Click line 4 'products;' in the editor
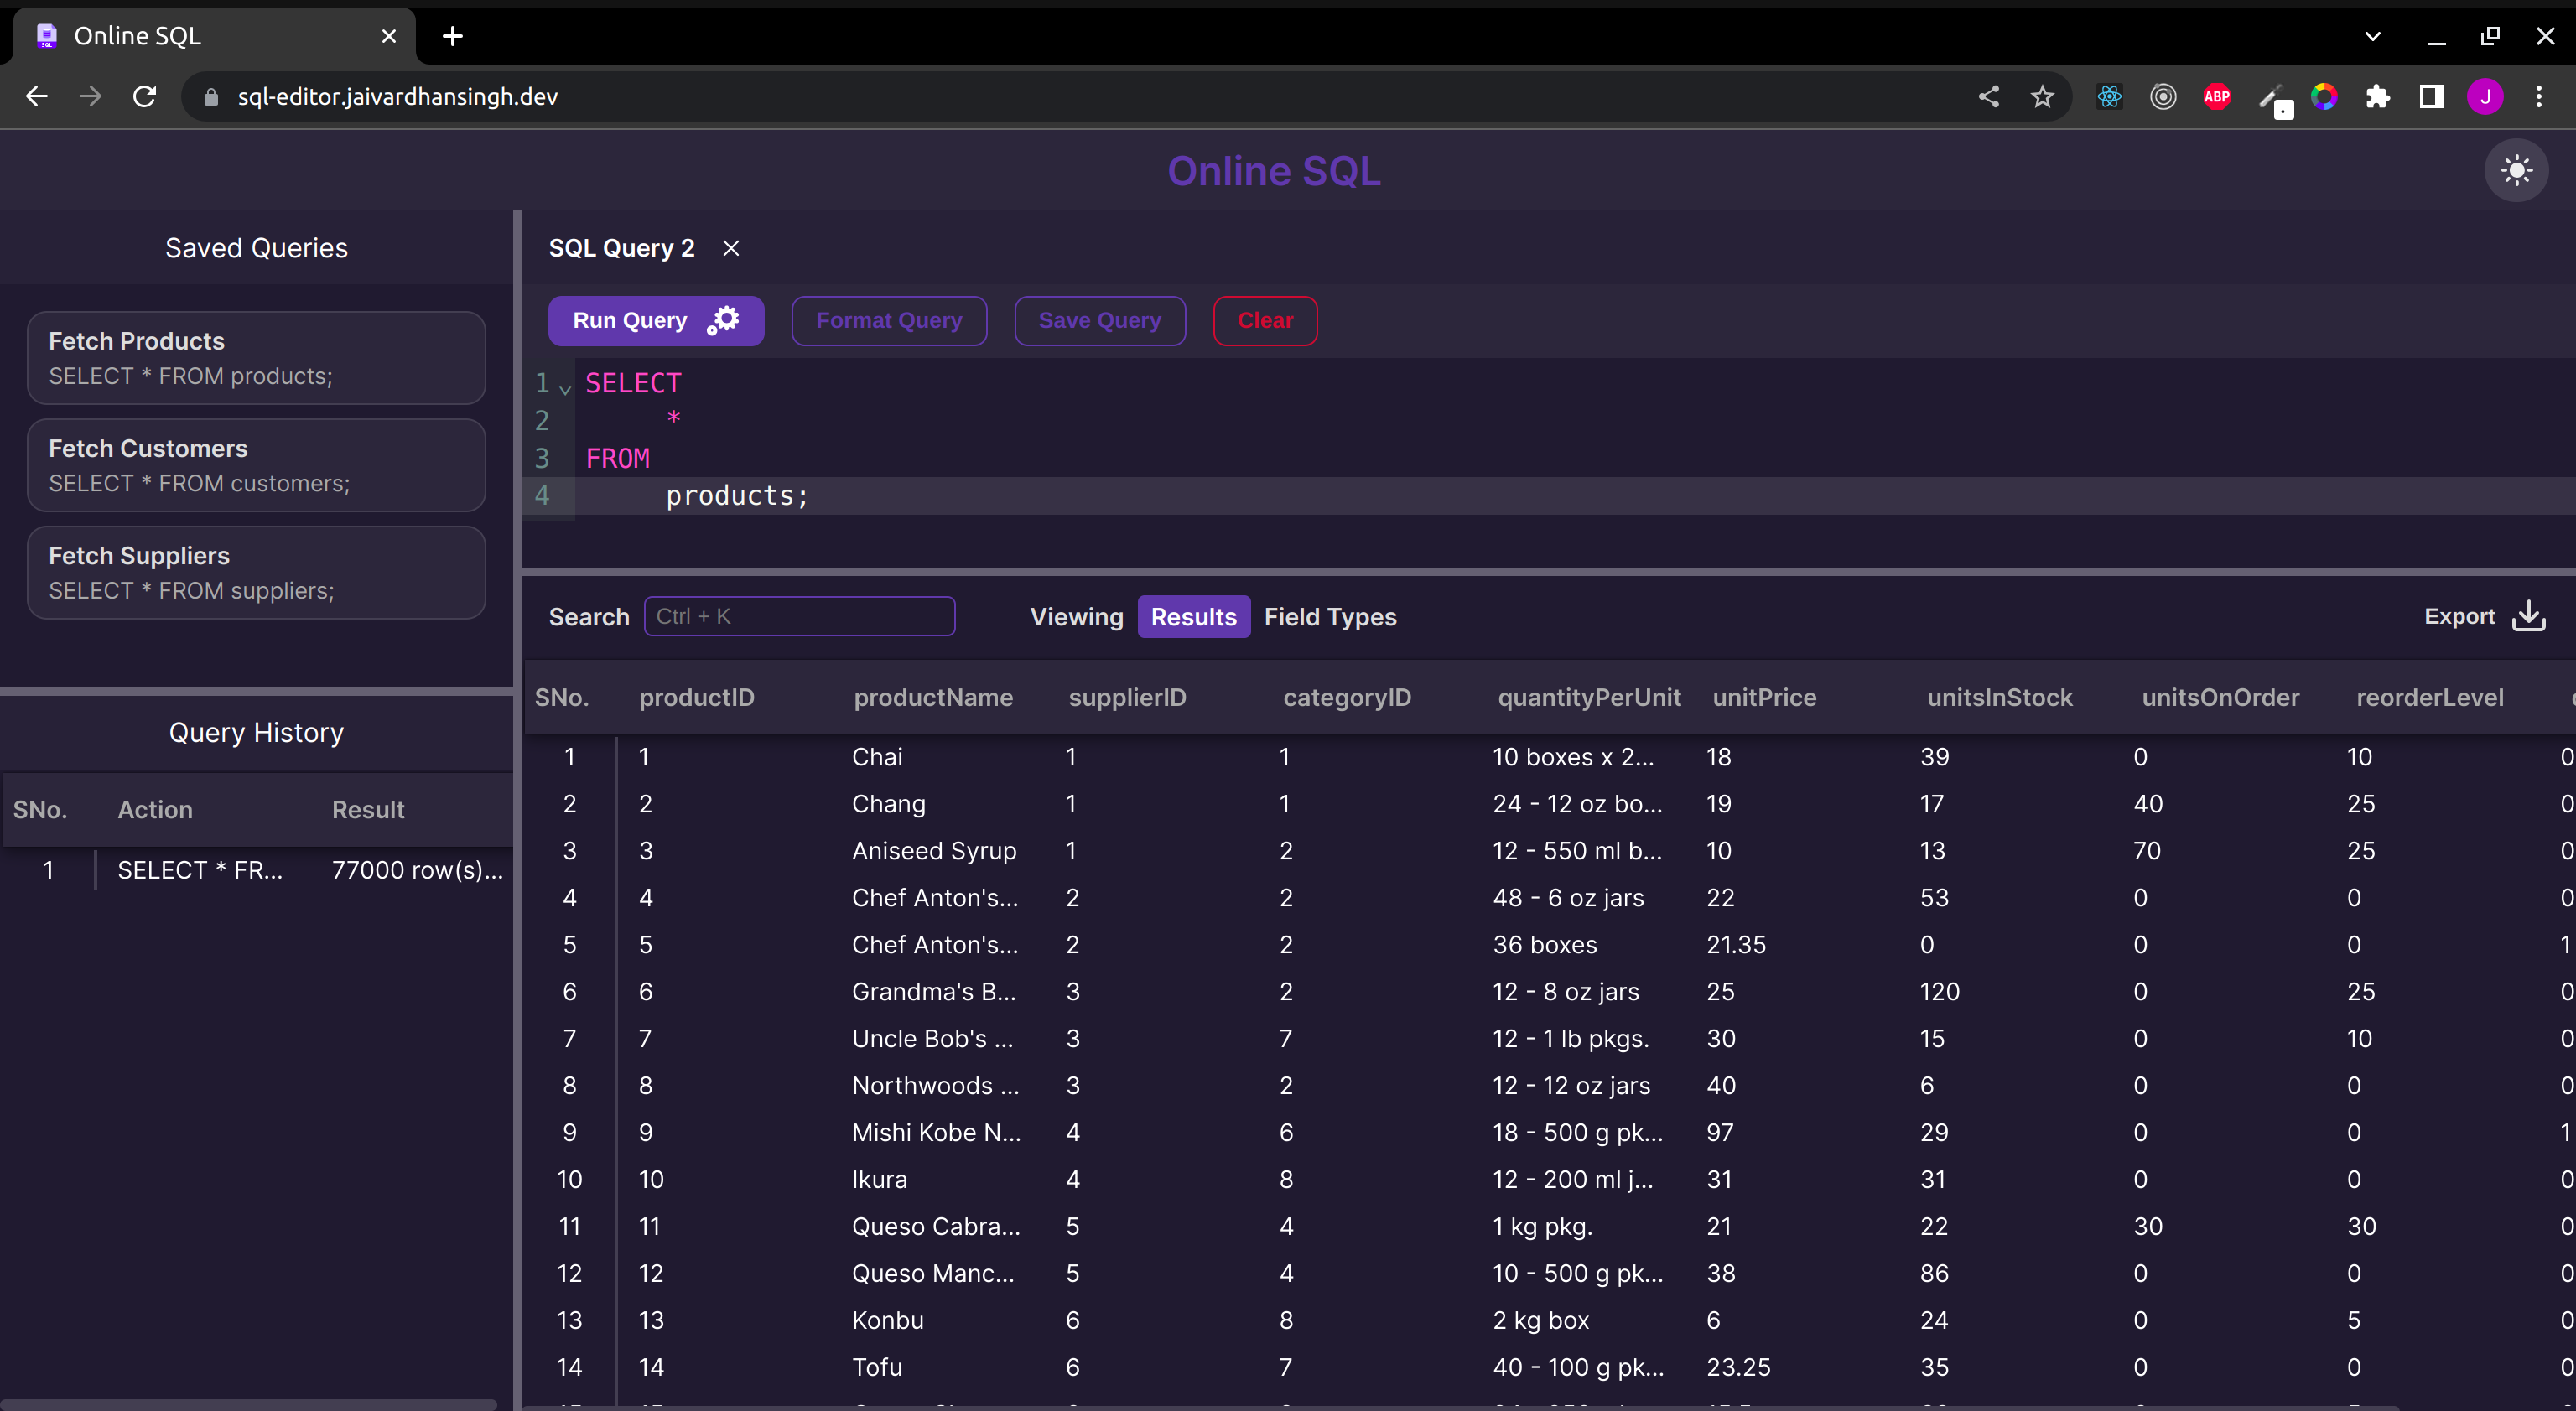Screen dimensions: 2576x1411 coord(737,496)
